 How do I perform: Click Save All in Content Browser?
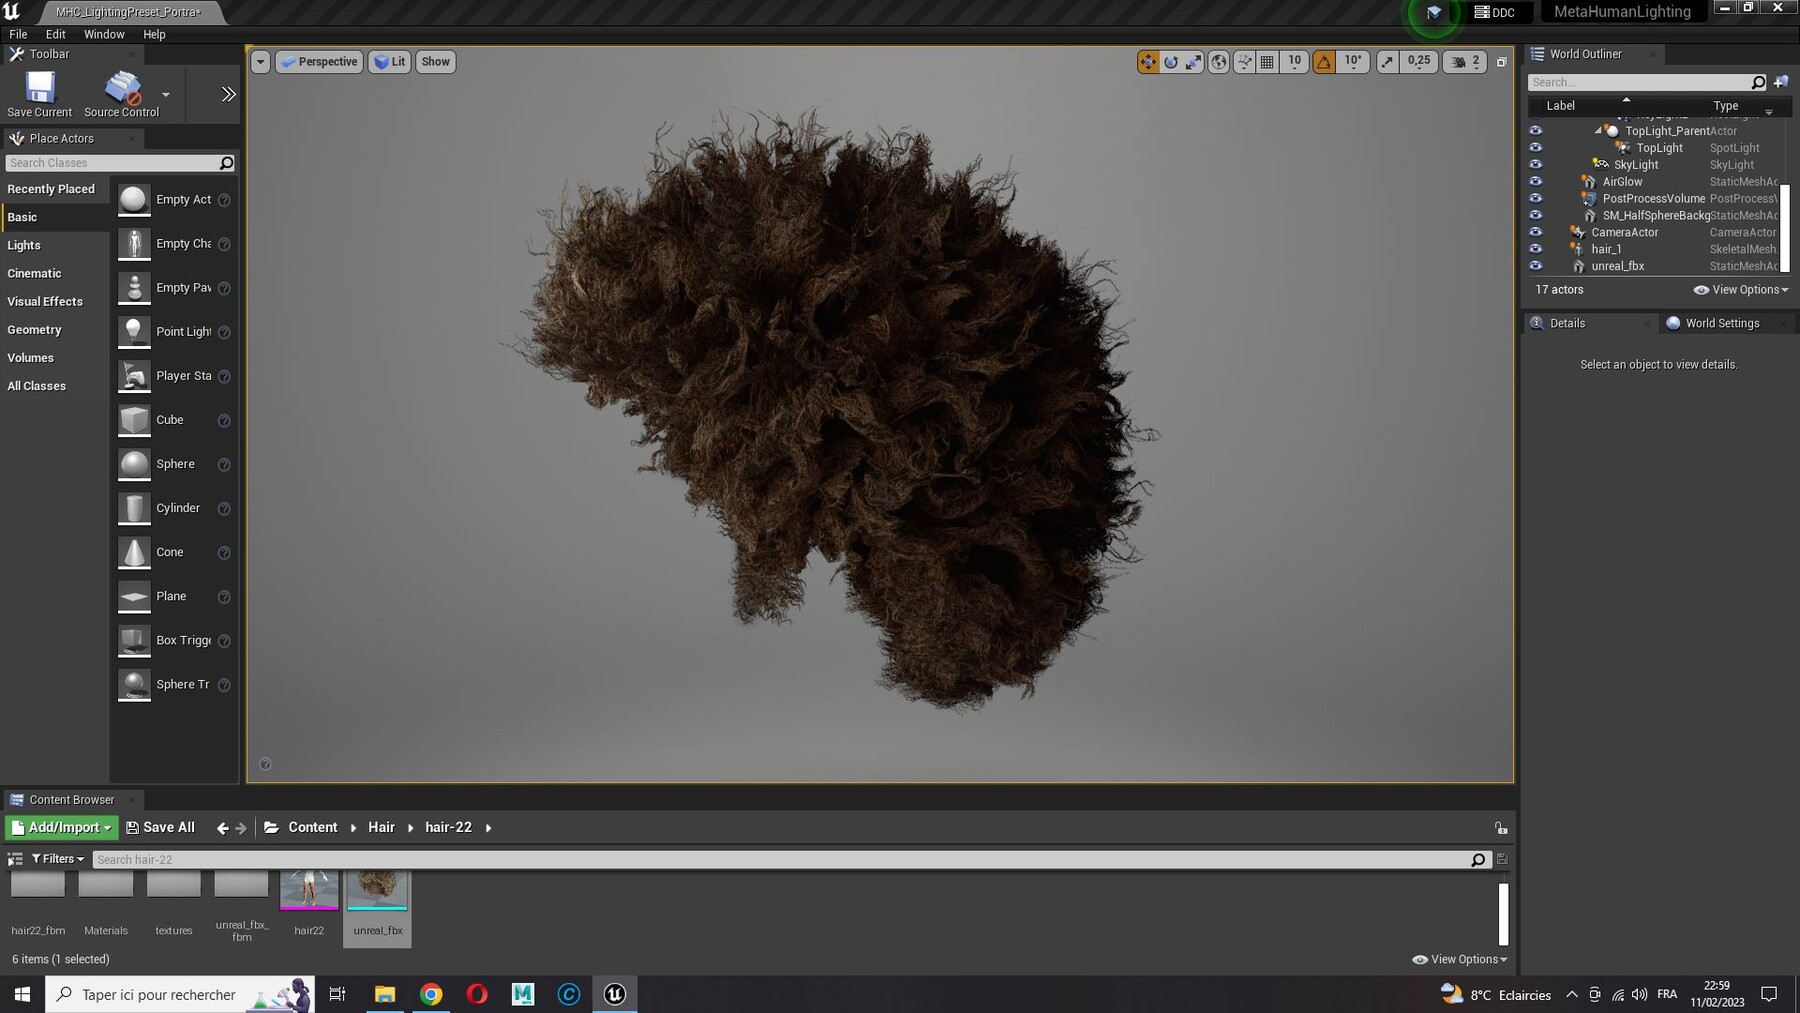160,827
